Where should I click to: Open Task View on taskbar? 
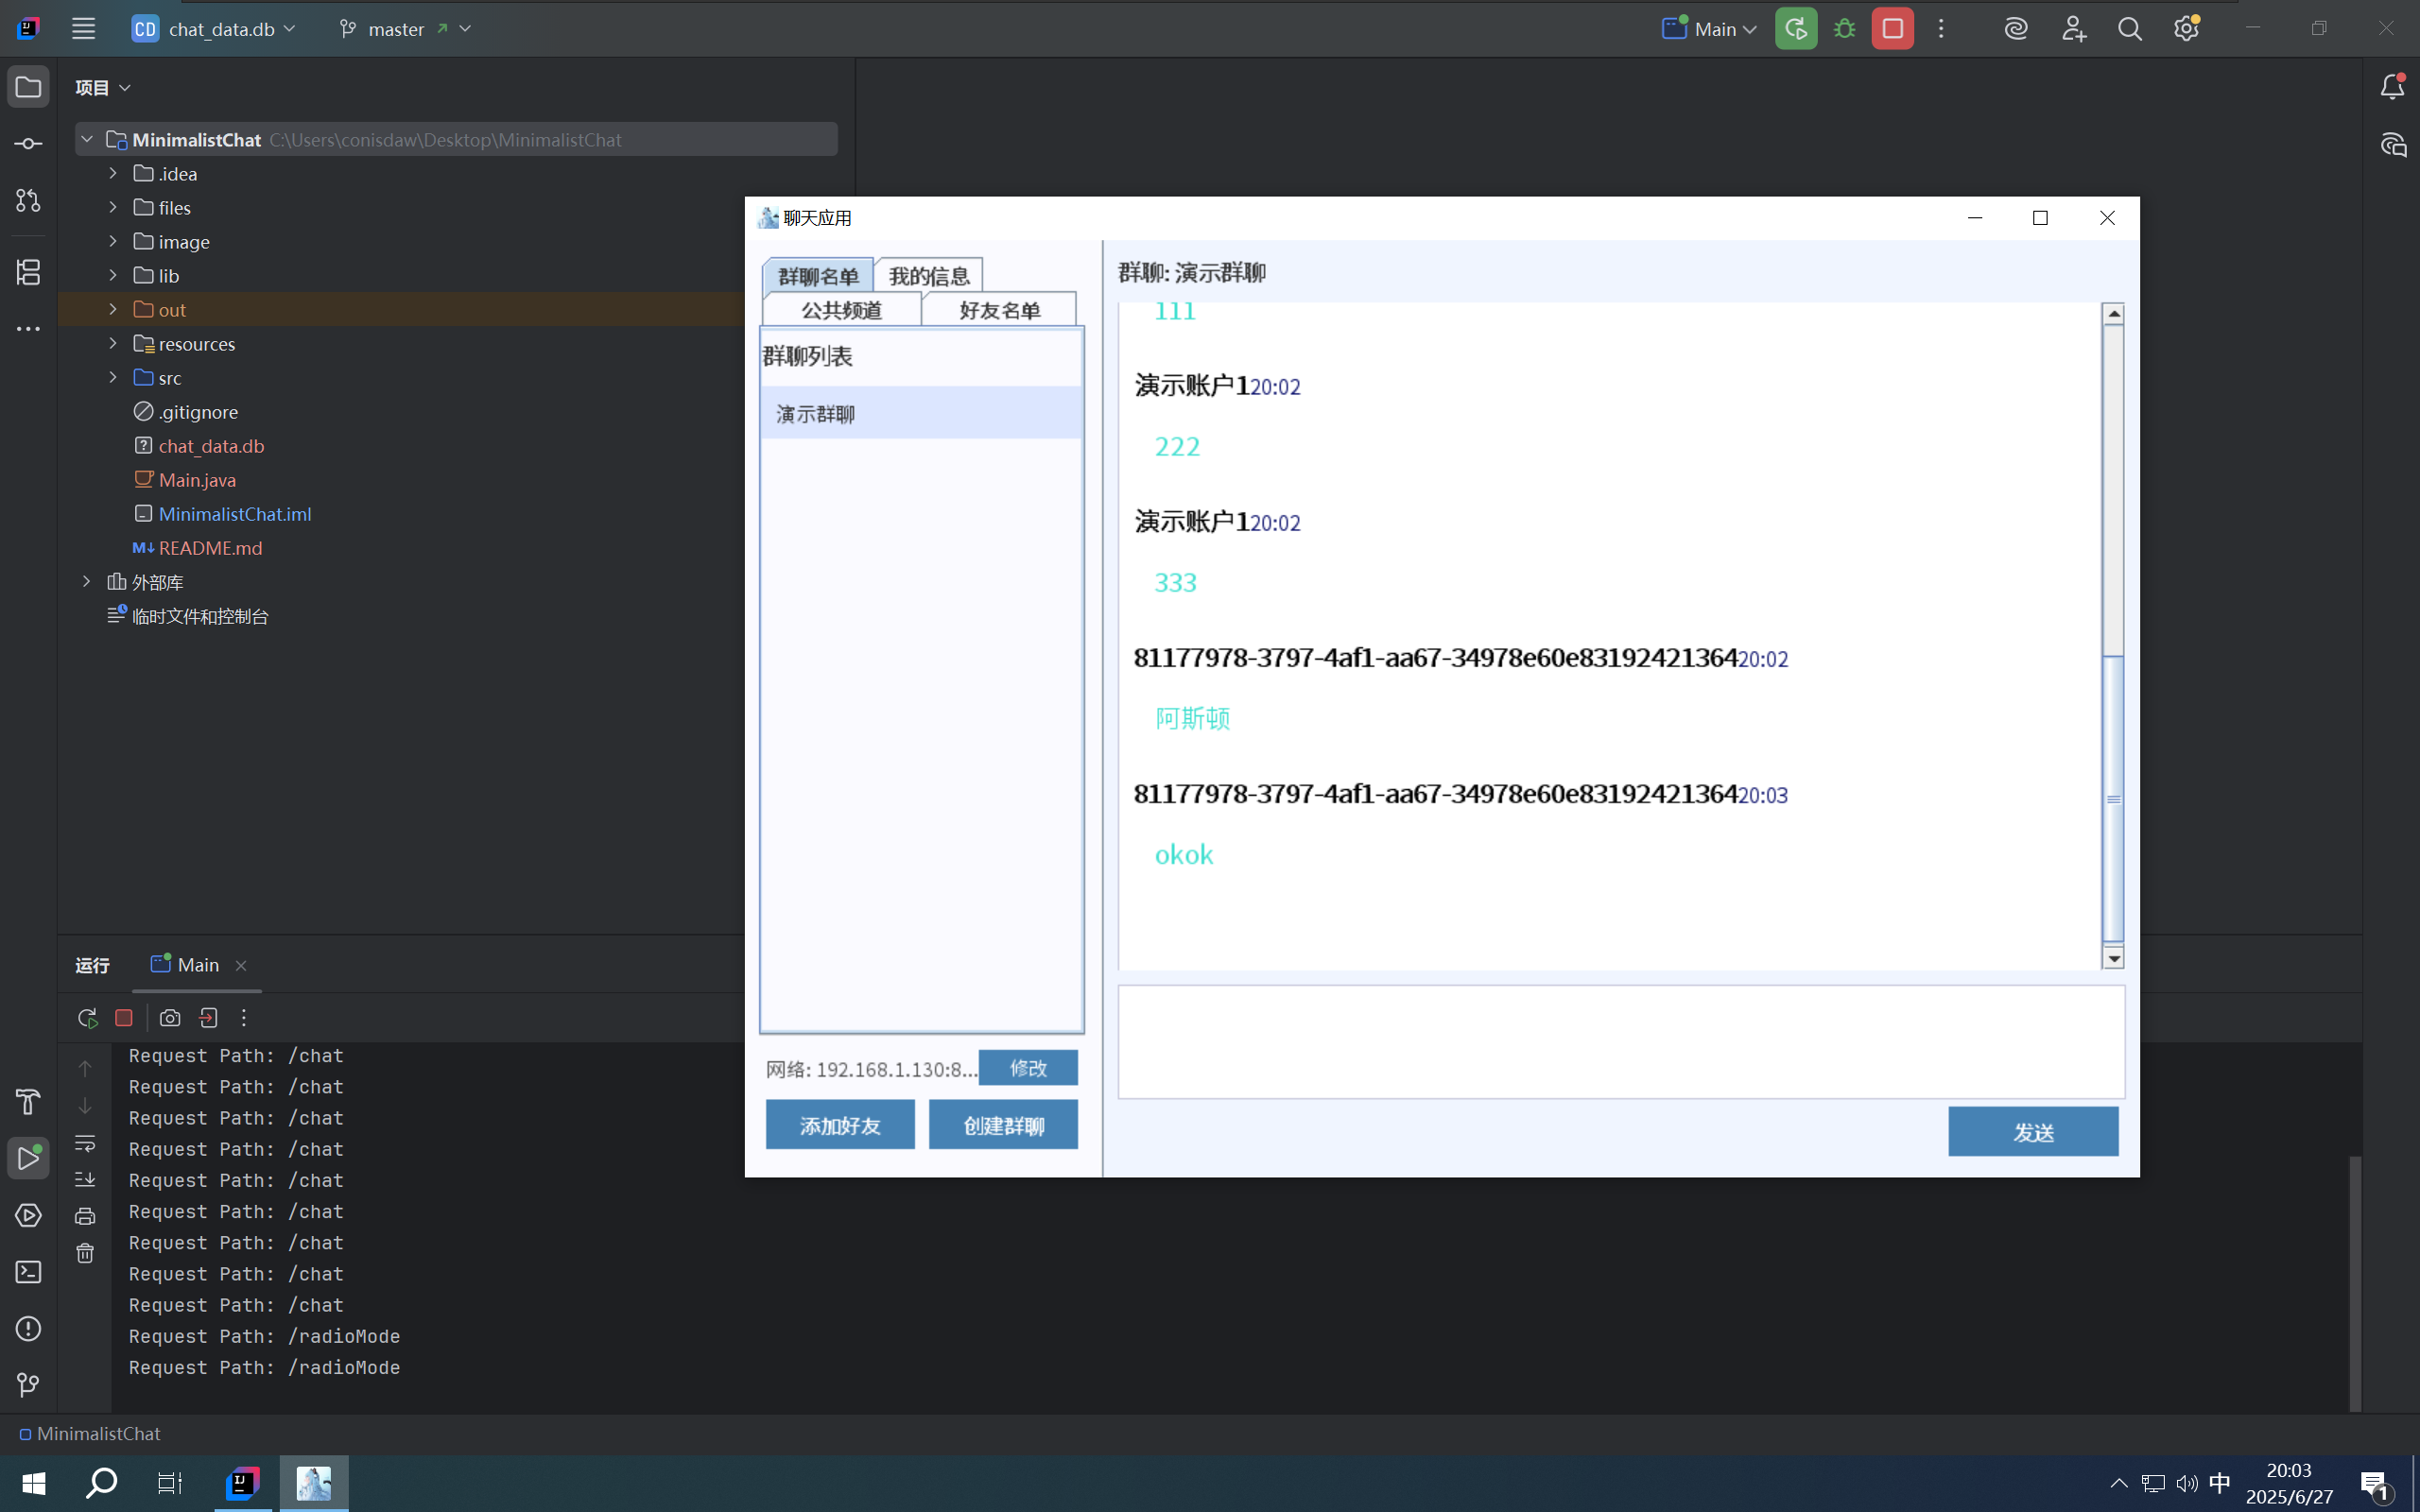pyautogui.click(x=170, y=1483)
